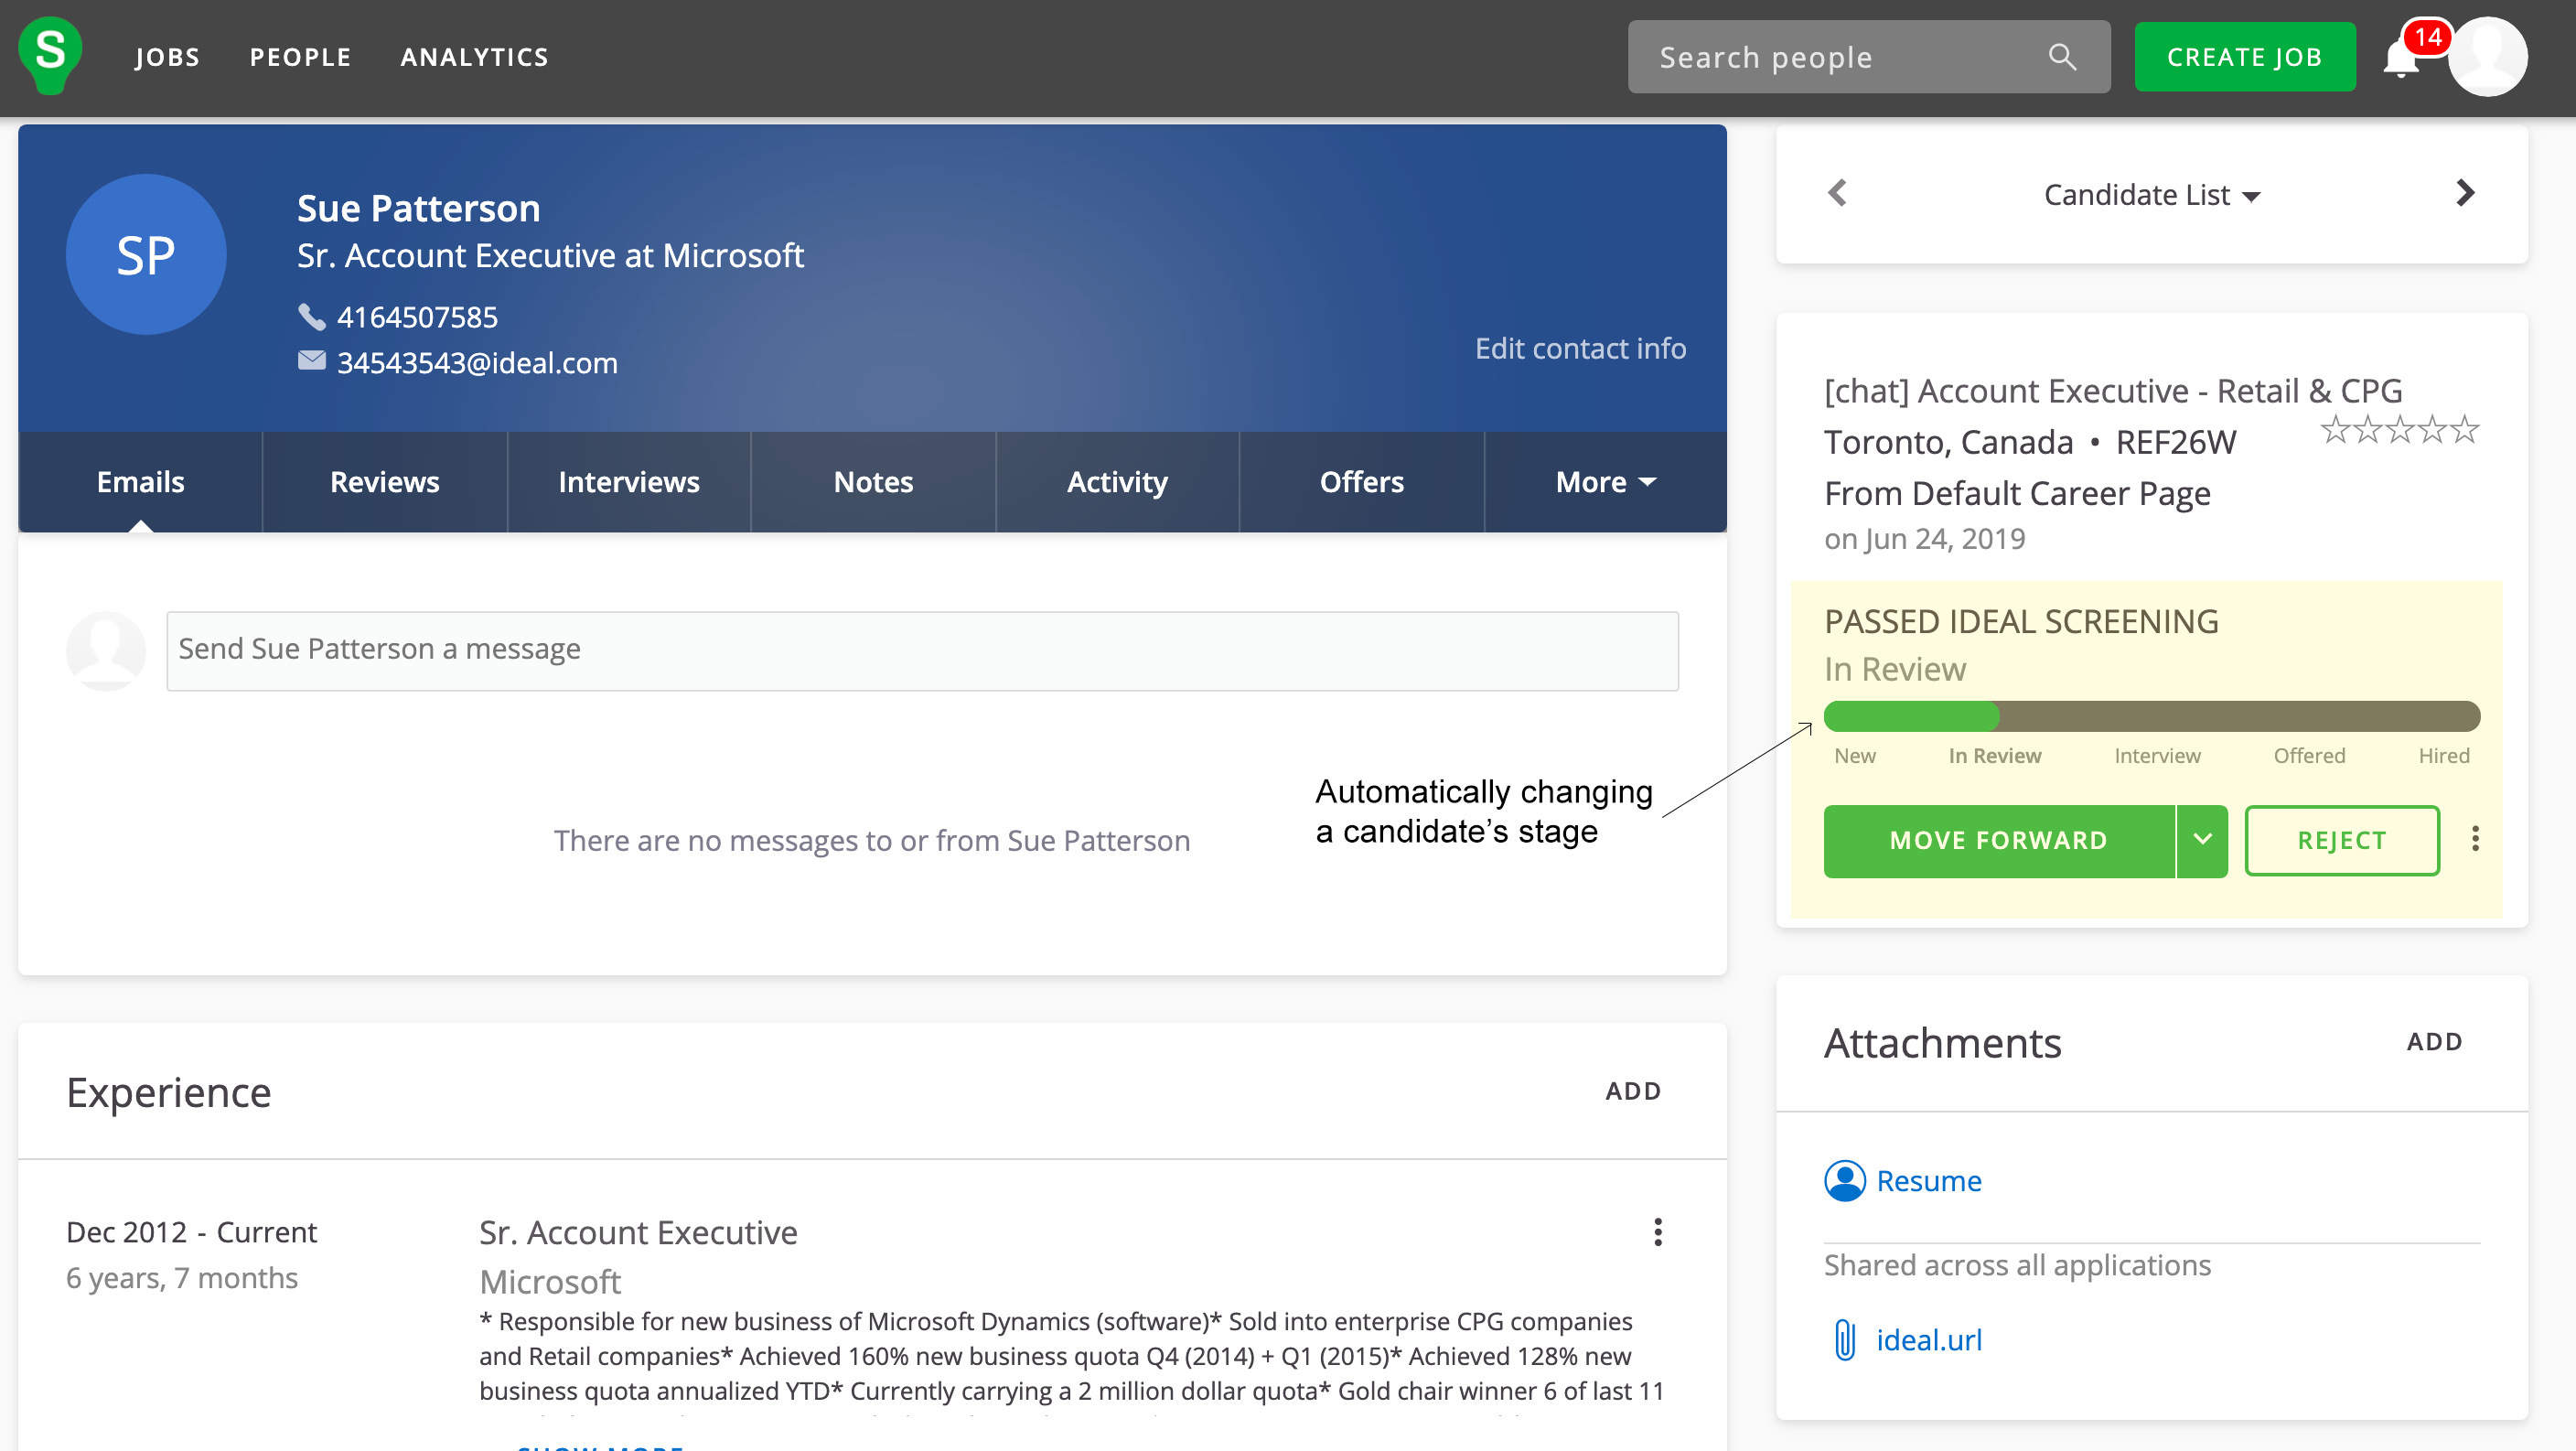Open three-dot menu next to Reject button
The height and width of the screenshot is (1451, 2576).
[x=2475, y=839]
